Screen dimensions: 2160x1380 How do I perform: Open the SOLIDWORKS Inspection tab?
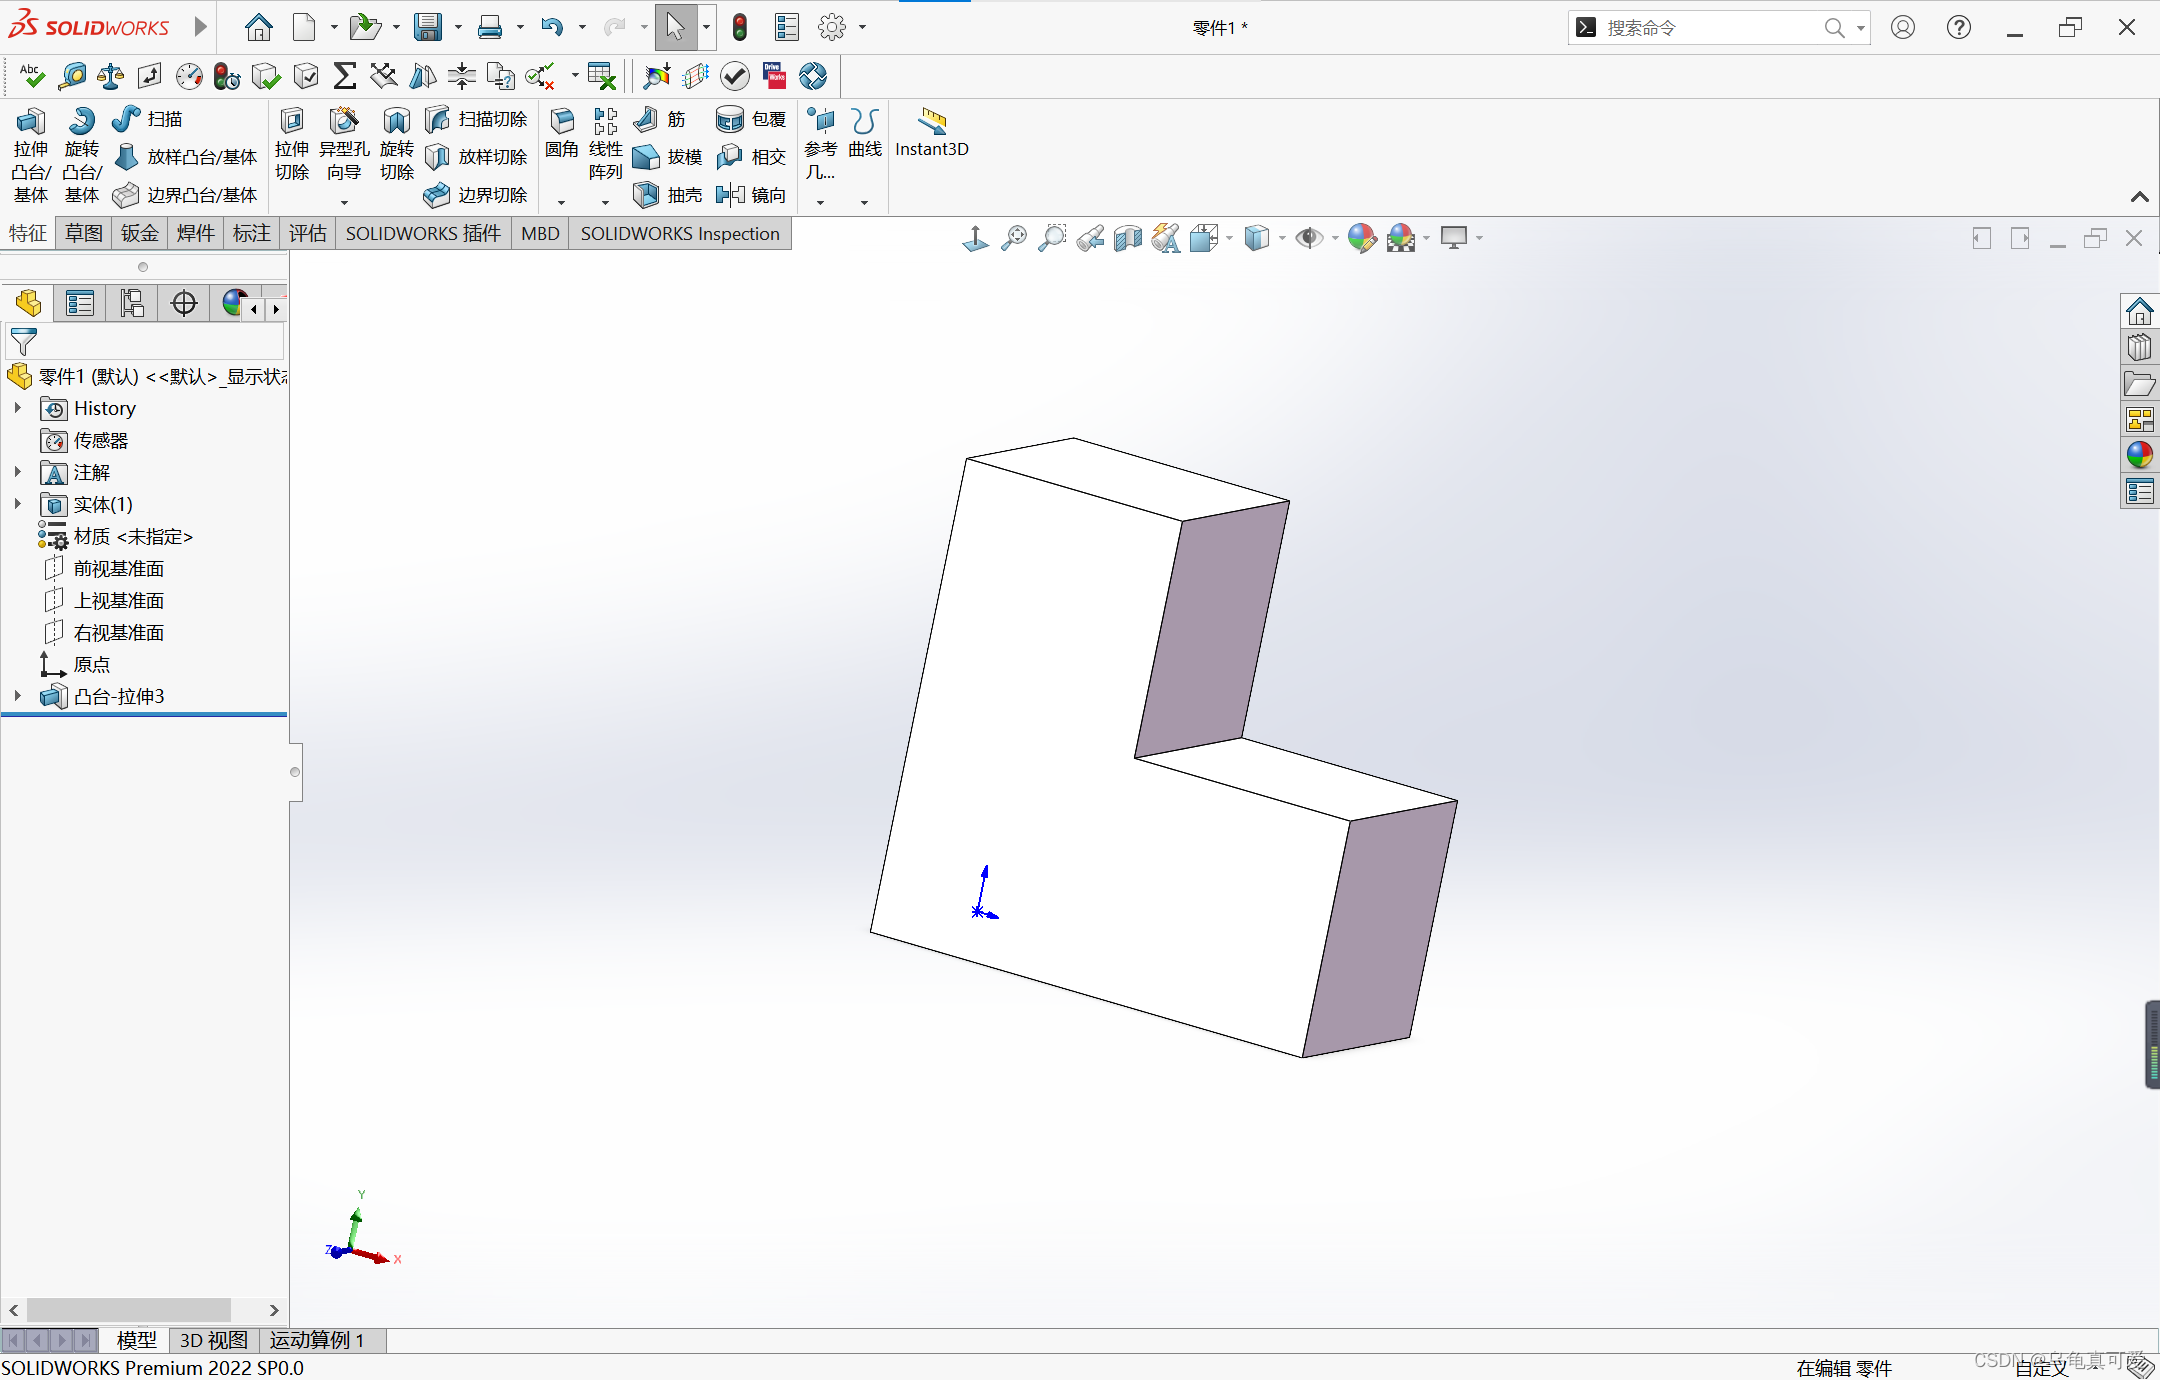pos(680,233)
